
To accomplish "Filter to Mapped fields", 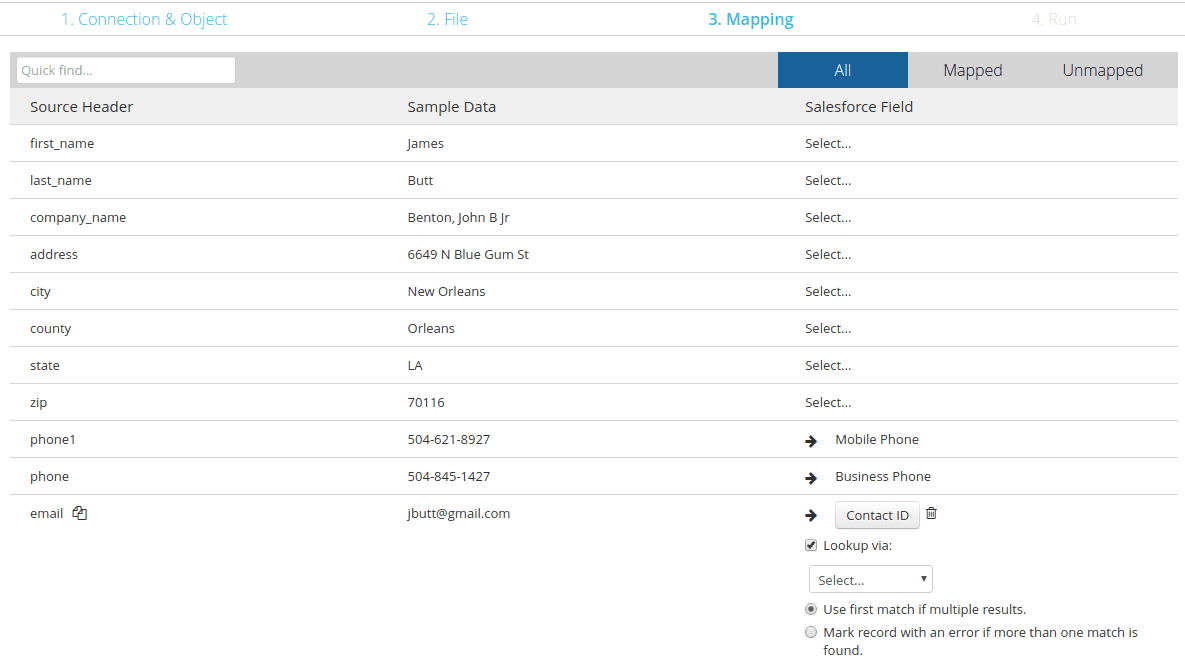I will tap(973, 70).
